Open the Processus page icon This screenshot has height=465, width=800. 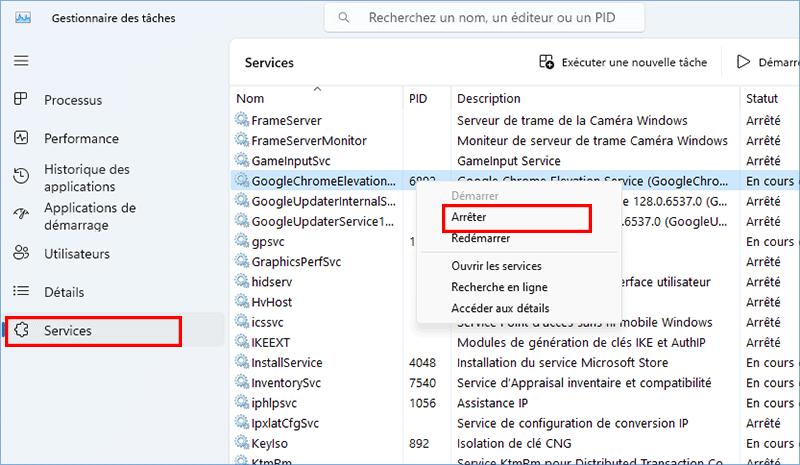coord(21,100)
